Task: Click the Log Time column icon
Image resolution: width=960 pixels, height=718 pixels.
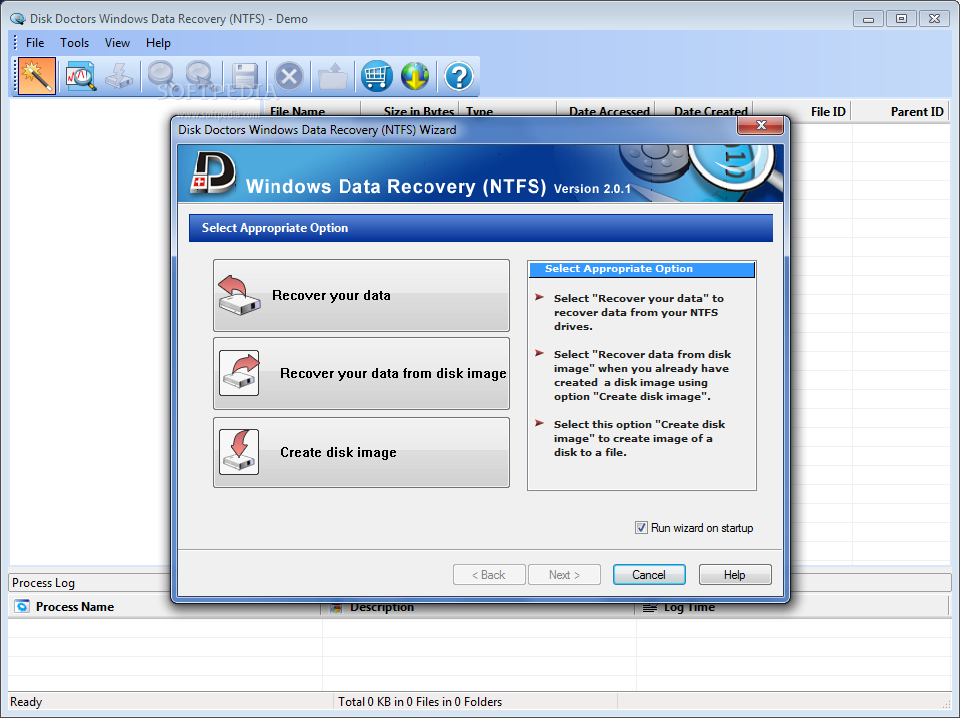Action: point(650,607)
